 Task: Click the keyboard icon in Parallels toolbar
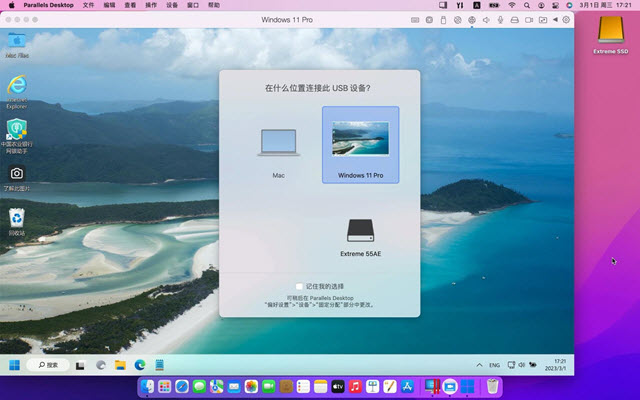pos(415,20)
